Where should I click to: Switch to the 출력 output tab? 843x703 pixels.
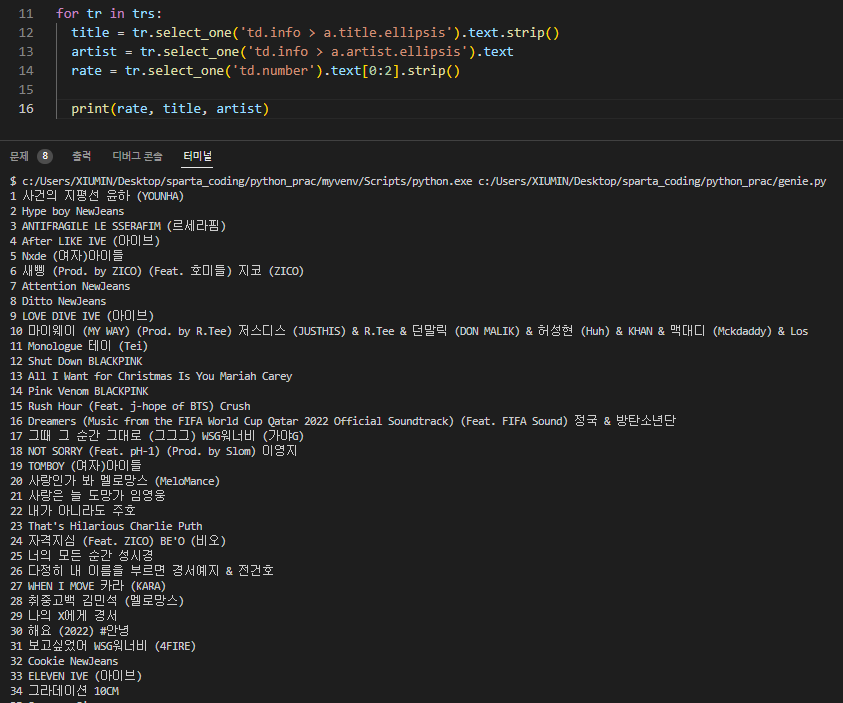point(82,156)
